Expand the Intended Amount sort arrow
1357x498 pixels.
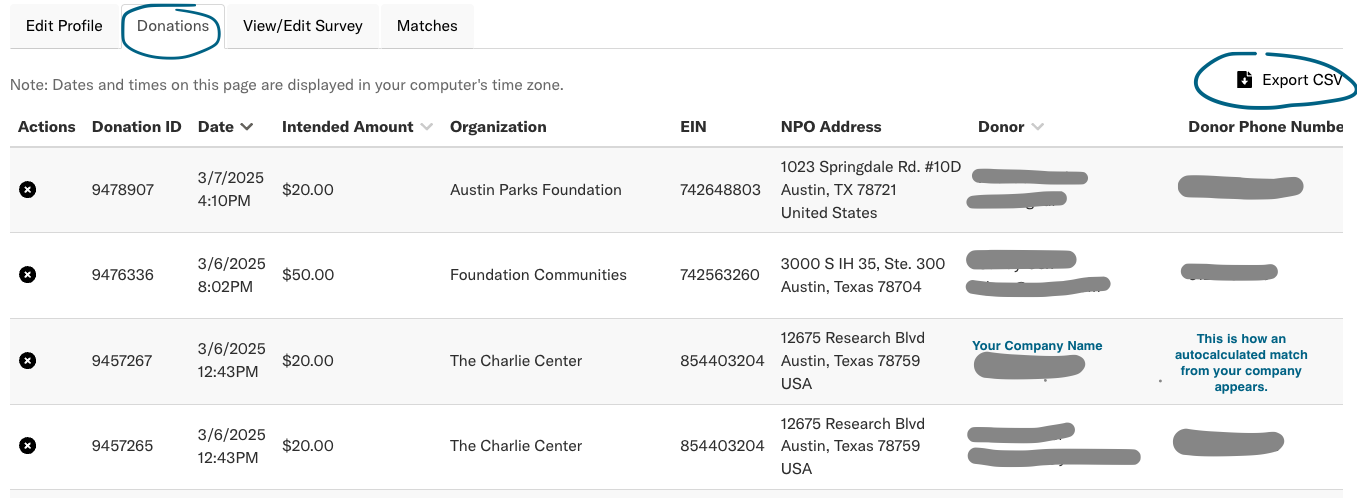[x=427, y=127]
